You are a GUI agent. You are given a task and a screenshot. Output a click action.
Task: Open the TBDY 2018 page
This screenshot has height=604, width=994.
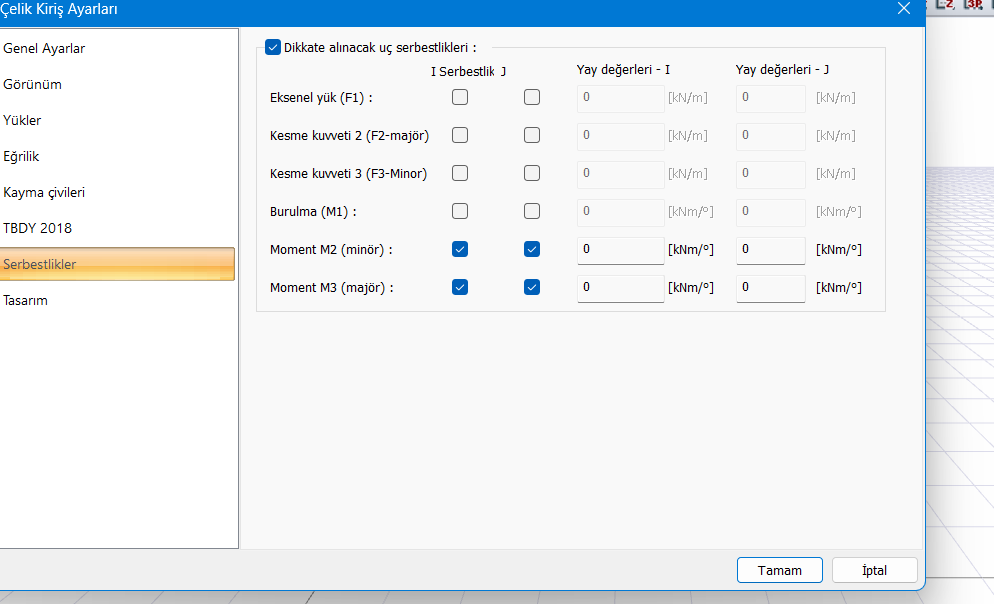(38, 228)
